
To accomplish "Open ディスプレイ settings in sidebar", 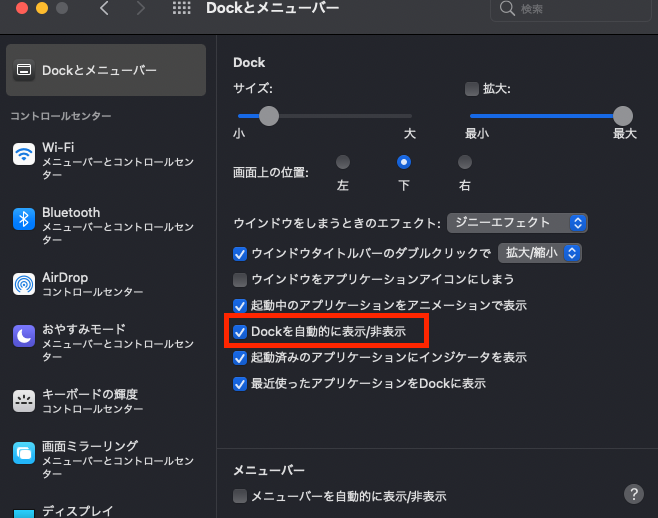I will point(106,511).
